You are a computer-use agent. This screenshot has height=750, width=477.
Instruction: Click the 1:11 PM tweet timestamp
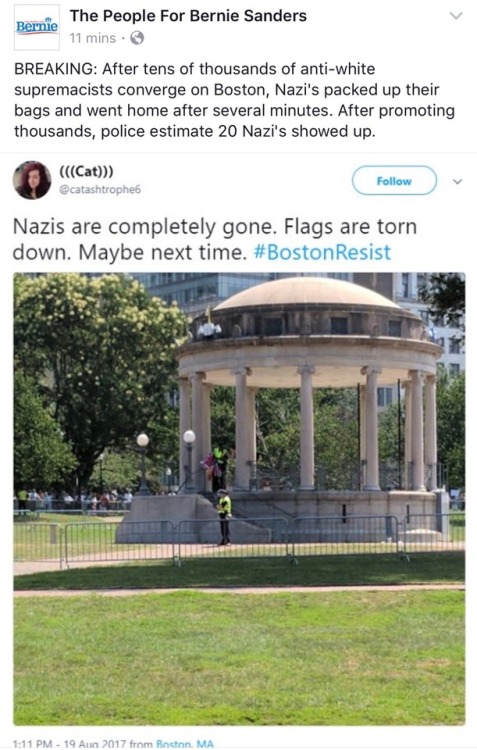point(70,744)
